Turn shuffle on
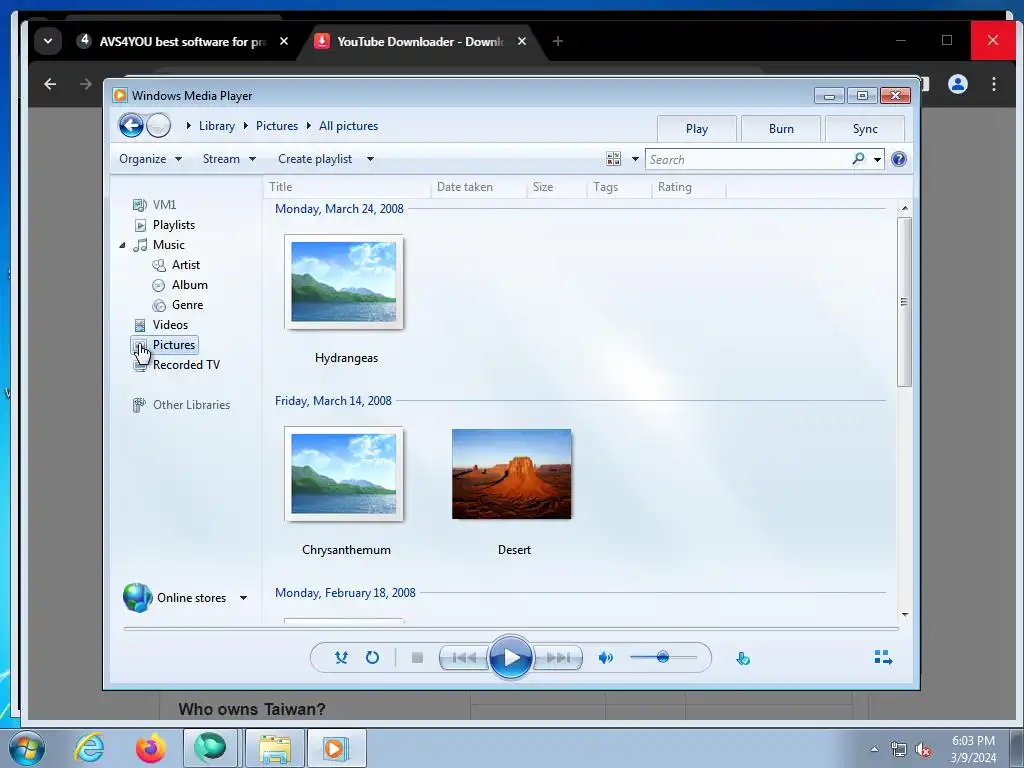This screenshot has height=768, width=1024. [341, 657]
